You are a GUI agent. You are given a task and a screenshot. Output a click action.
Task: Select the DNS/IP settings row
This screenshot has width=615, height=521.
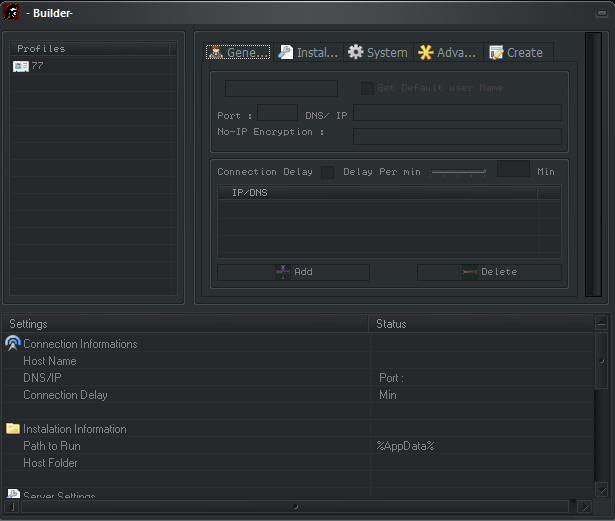click(298, 377)
